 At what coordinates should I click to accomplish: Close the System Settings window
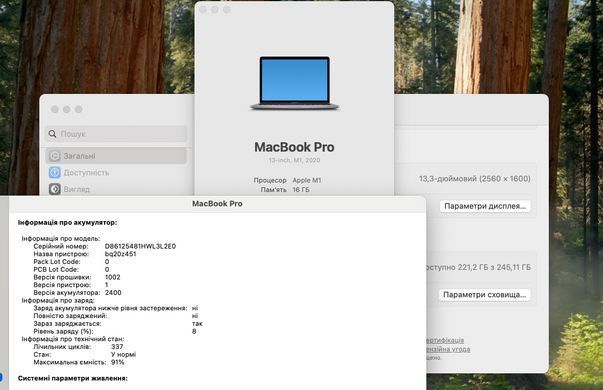click(55, 109)
